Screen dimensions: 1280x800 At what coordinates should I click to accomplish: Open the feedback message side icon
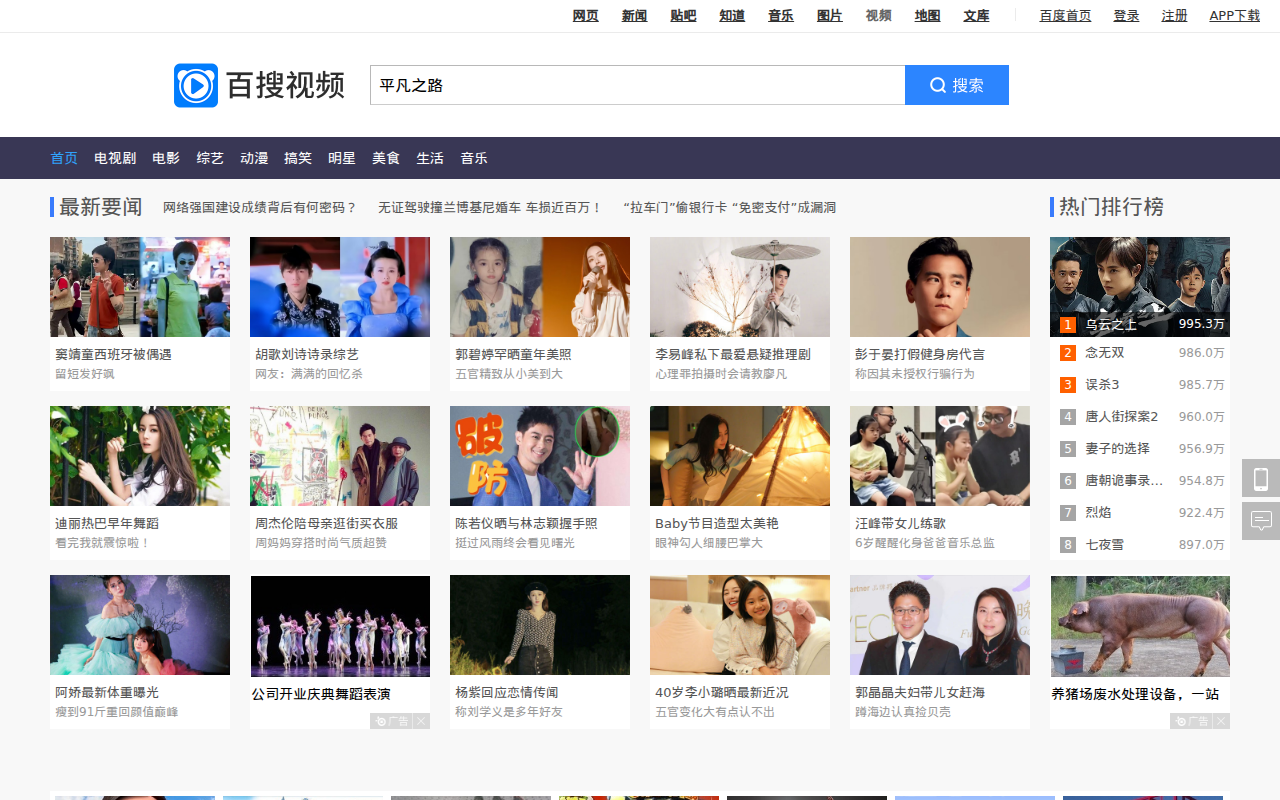point(1261,521)
